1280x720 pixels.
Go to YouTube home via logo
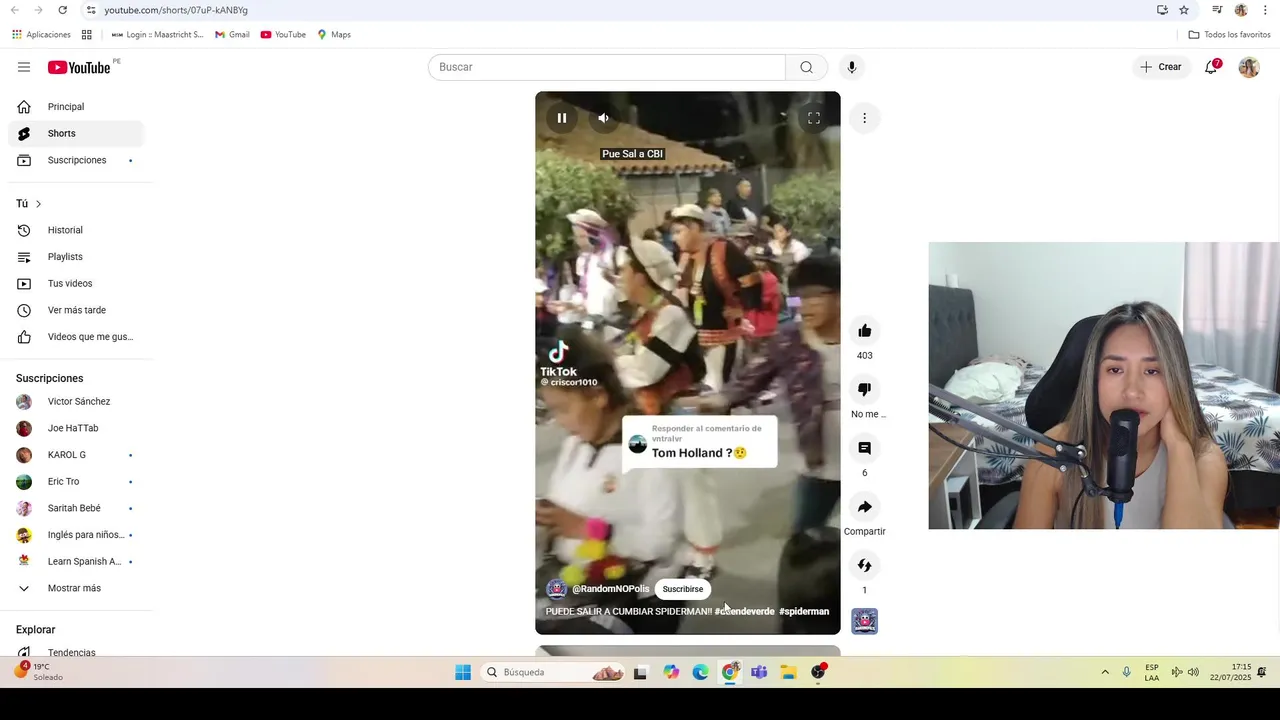click(80, 67)
